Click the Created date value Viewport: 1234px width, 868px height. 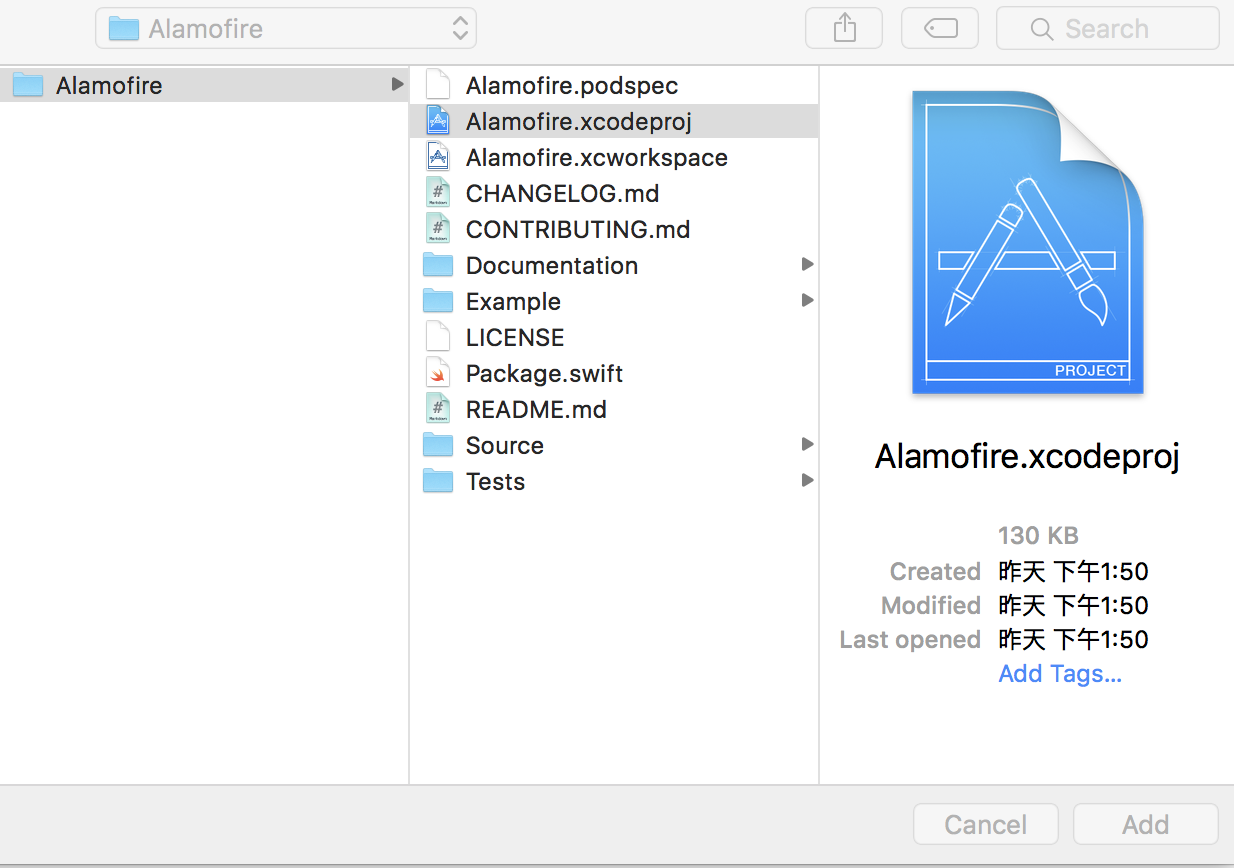1073,572
